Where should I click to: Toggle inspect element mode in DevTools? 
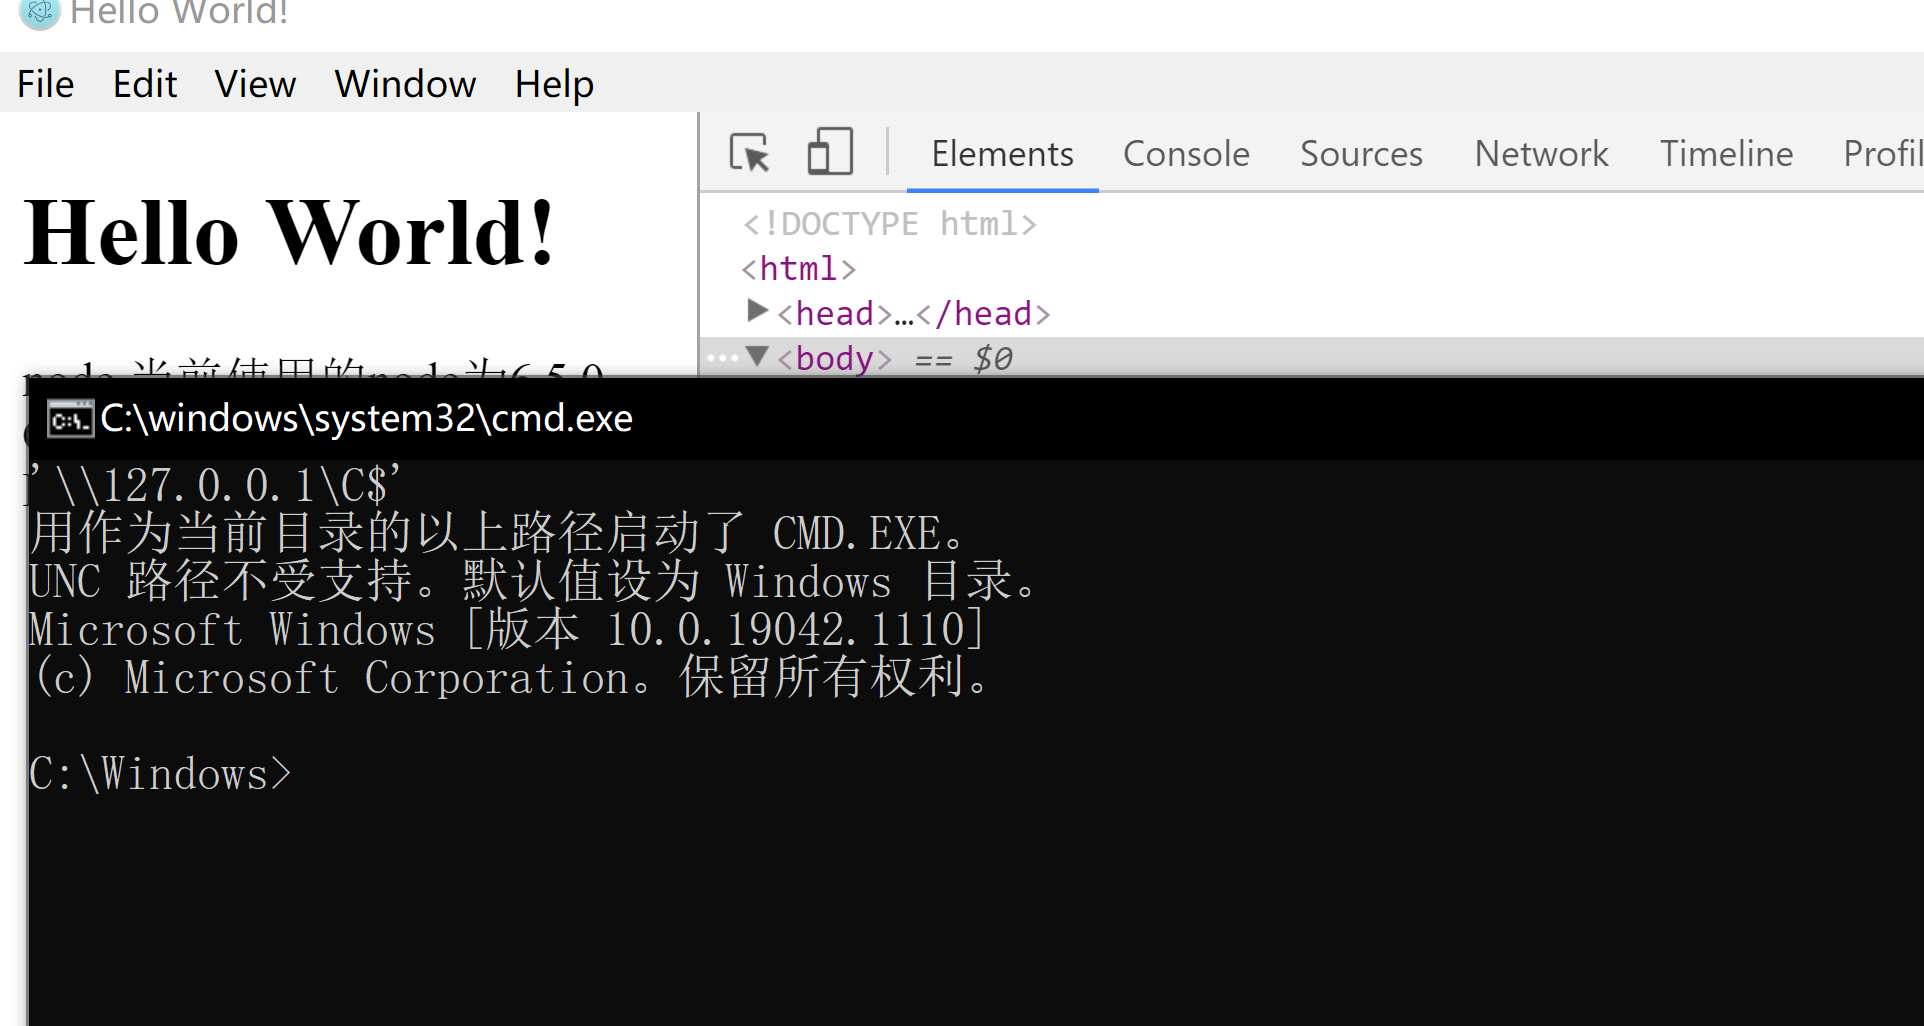click(x=748, y=153)
